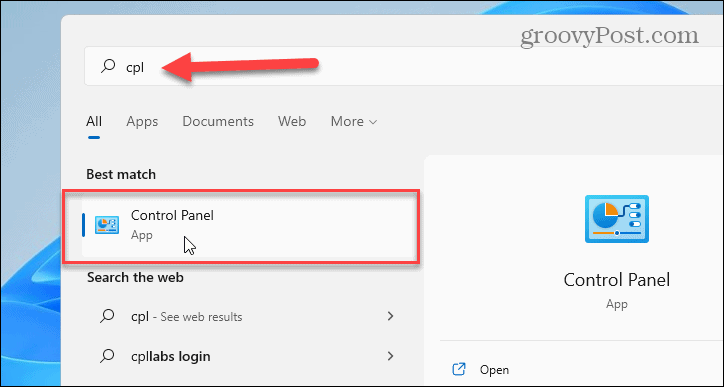Switch to the Apps tab
The image size is (724, 387).
tap(142, 121)
